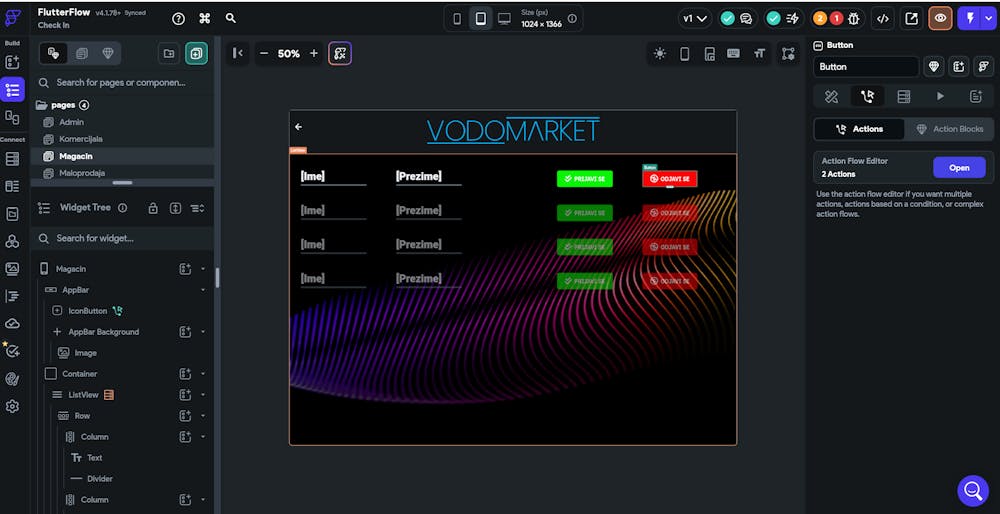
Task: Open the v1 version dropdown
Action: (695, 18)
